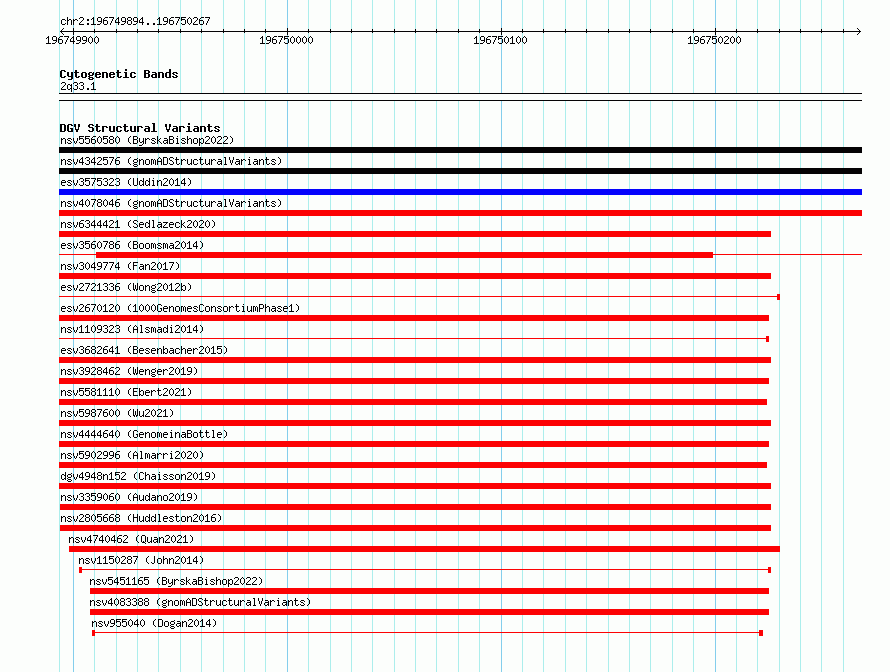The width and height of the screenshot is (890, 672).
Task: Select the nsv4740462 (Quan2021) label
Action: [131, 539]
